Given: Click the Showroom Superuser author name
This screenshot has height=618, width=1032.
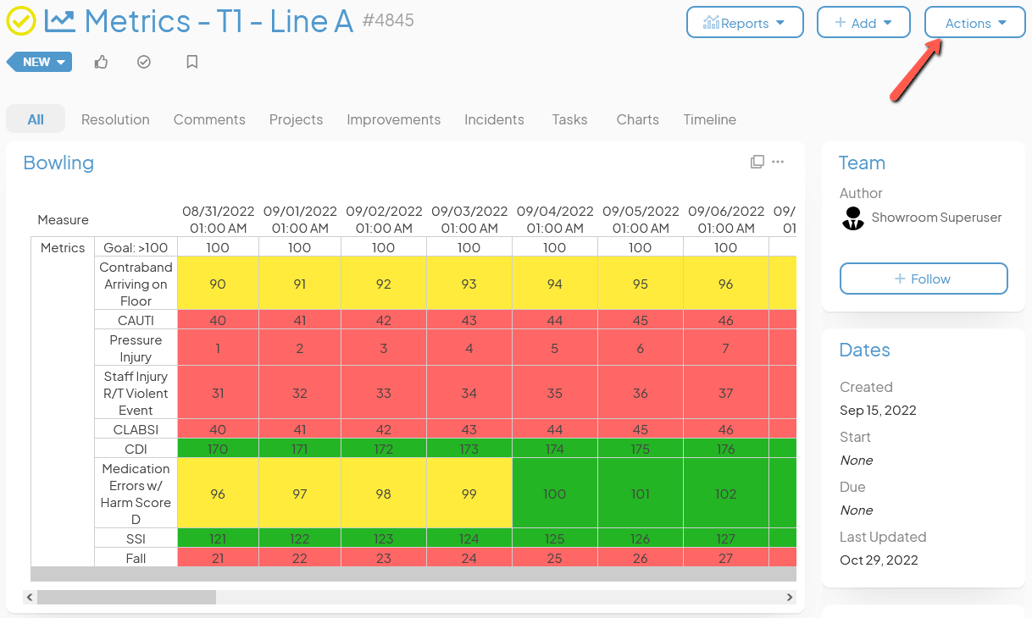Looking at the screenshot, I should (x=936, y=217).
